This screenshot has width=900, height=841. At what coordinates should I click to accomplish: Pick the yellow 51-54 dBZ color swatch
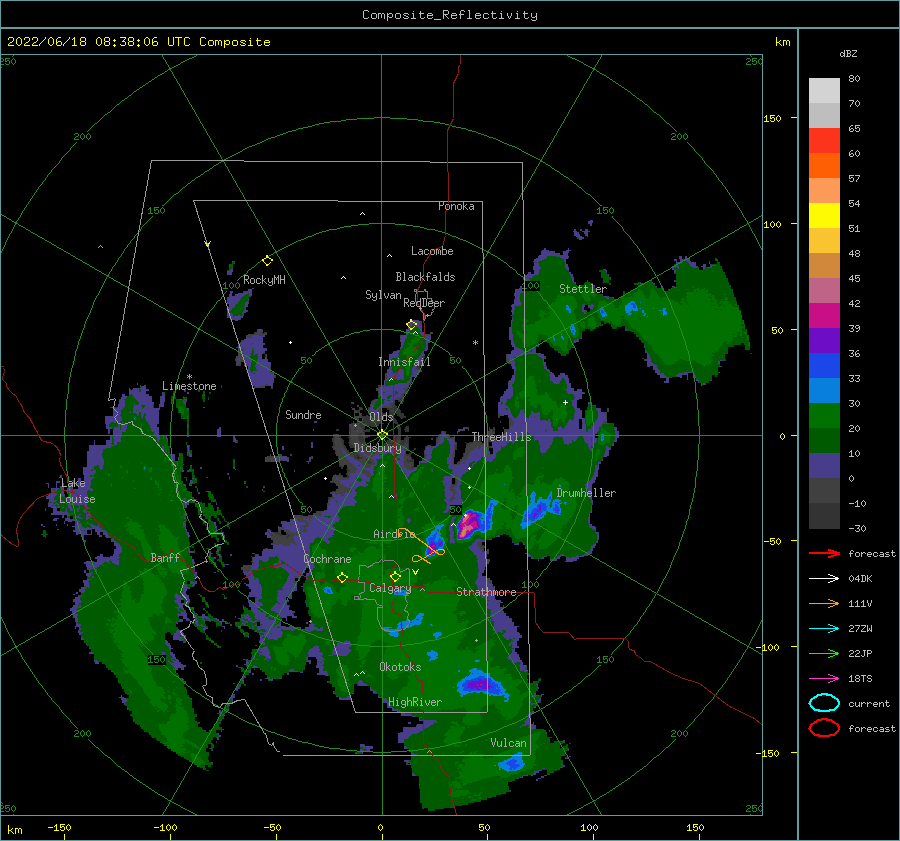point(824,216)
